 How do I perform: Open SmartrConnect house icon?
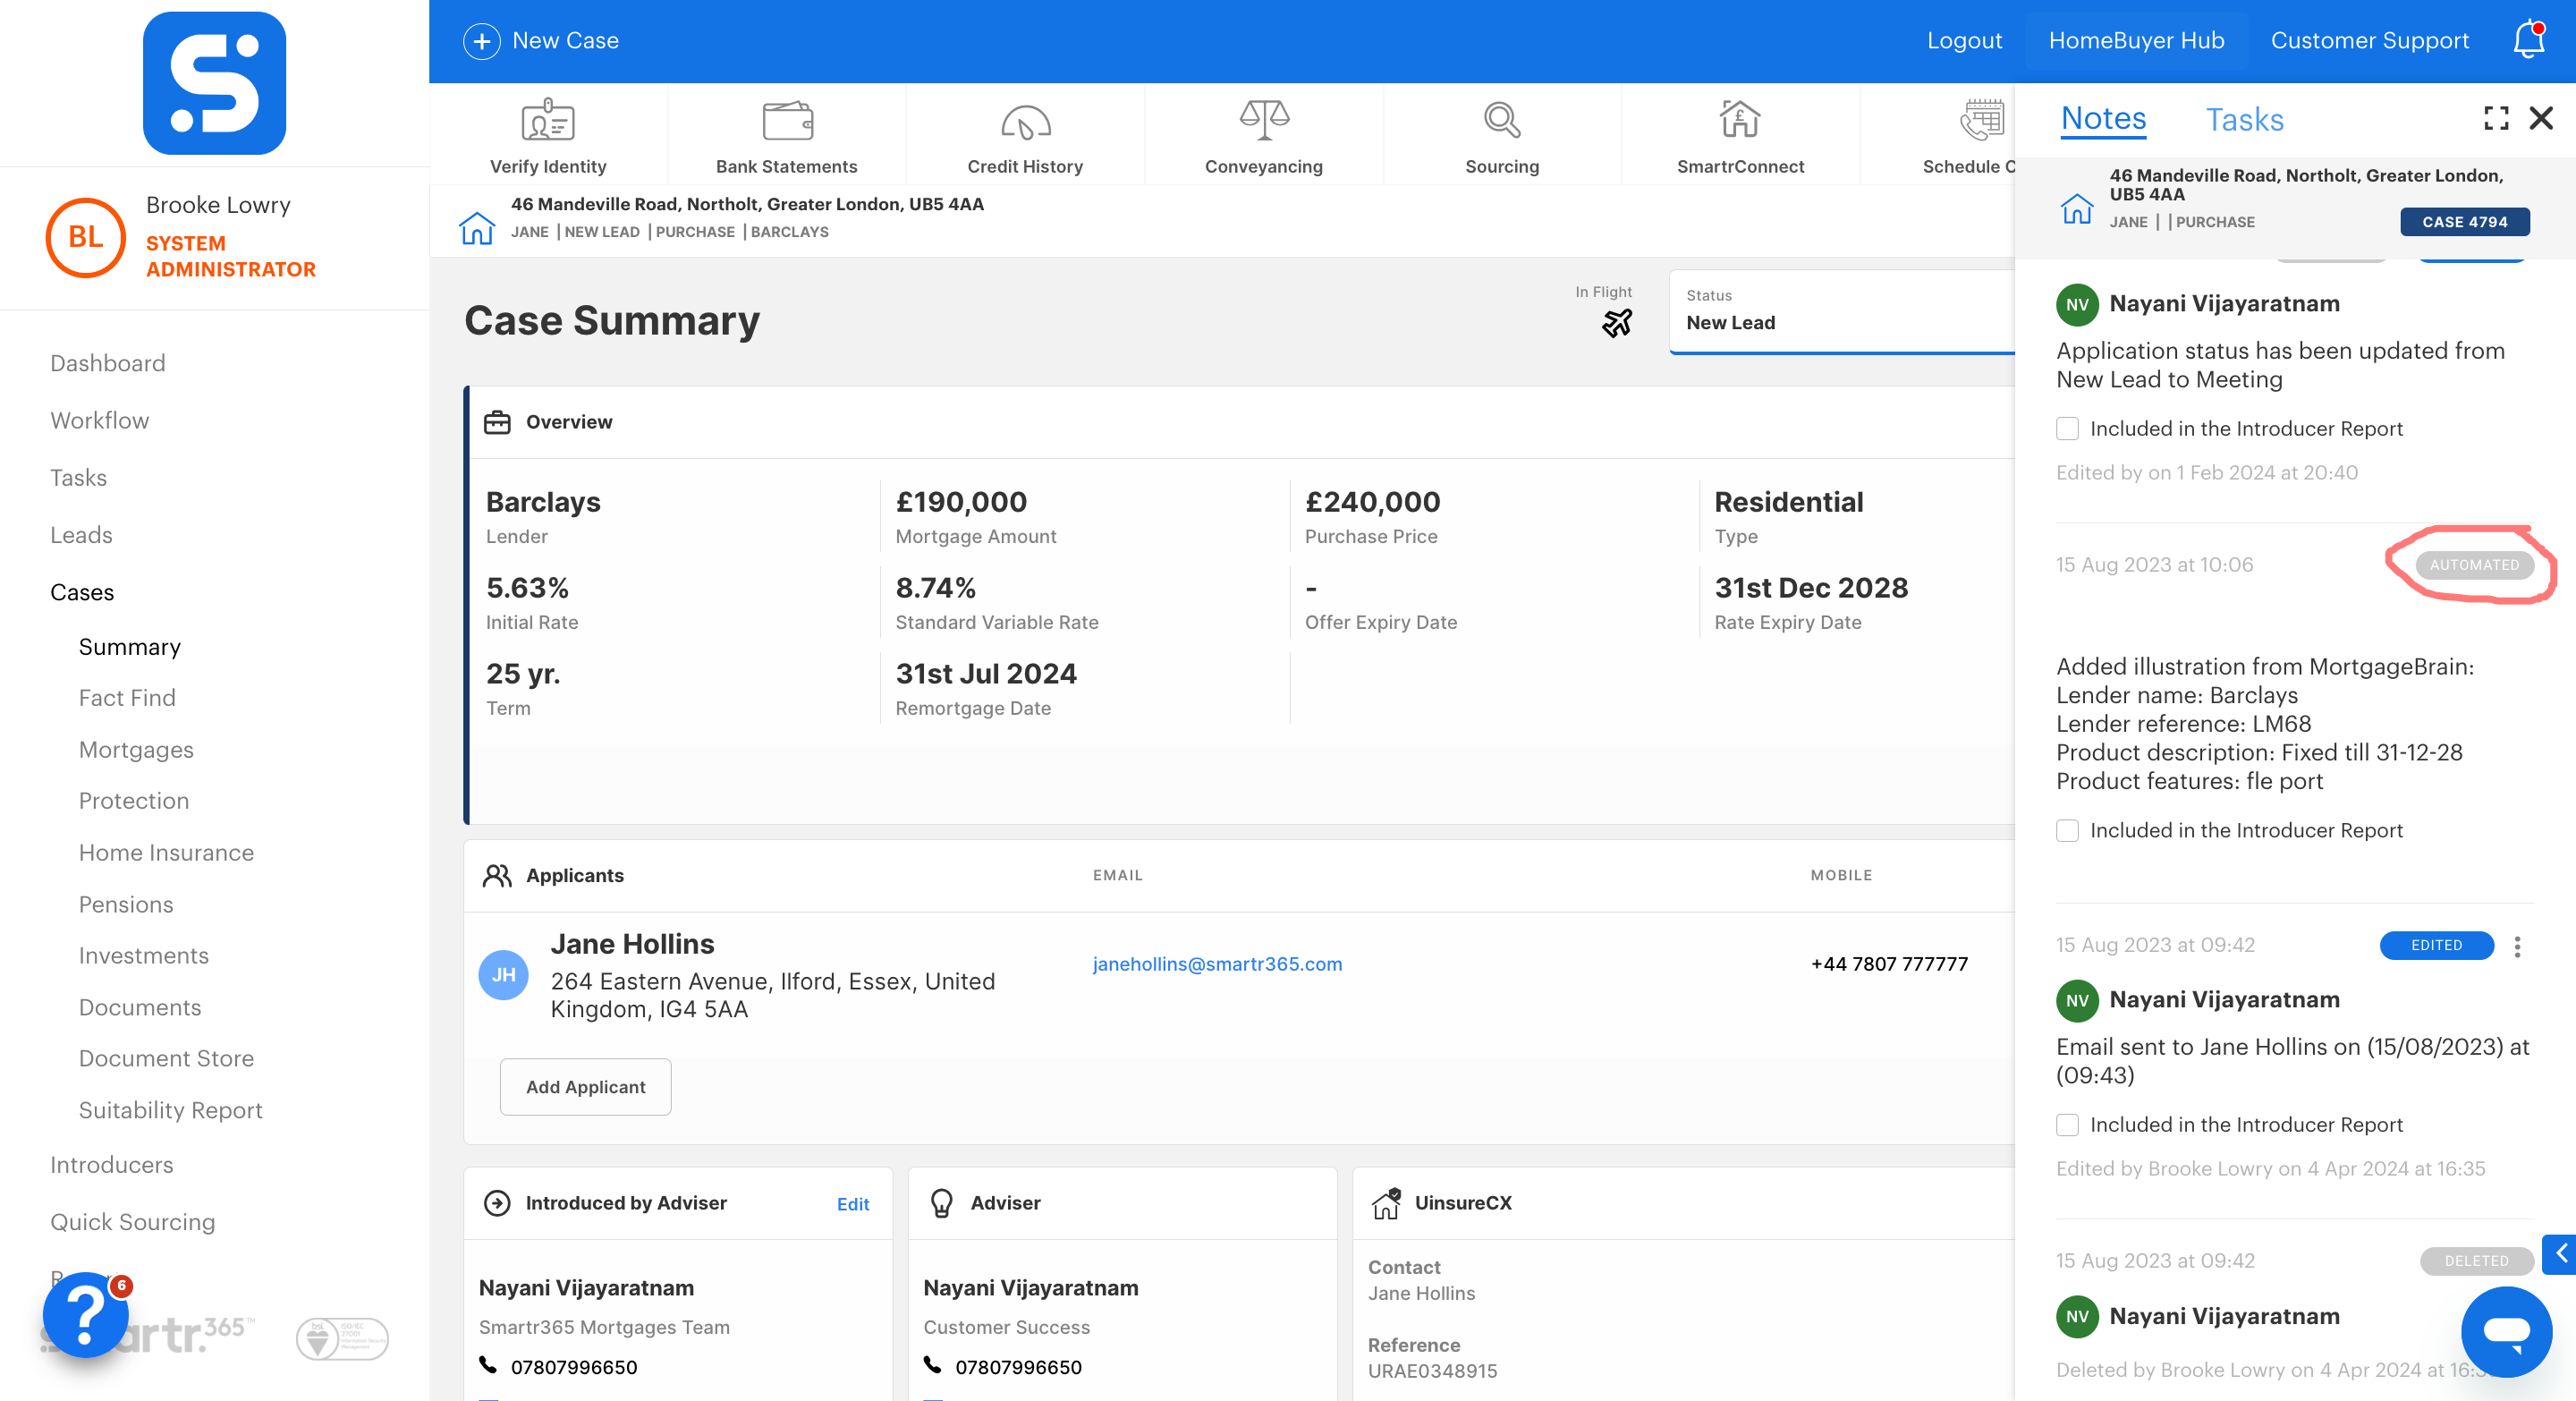[x=1740, y=119]
